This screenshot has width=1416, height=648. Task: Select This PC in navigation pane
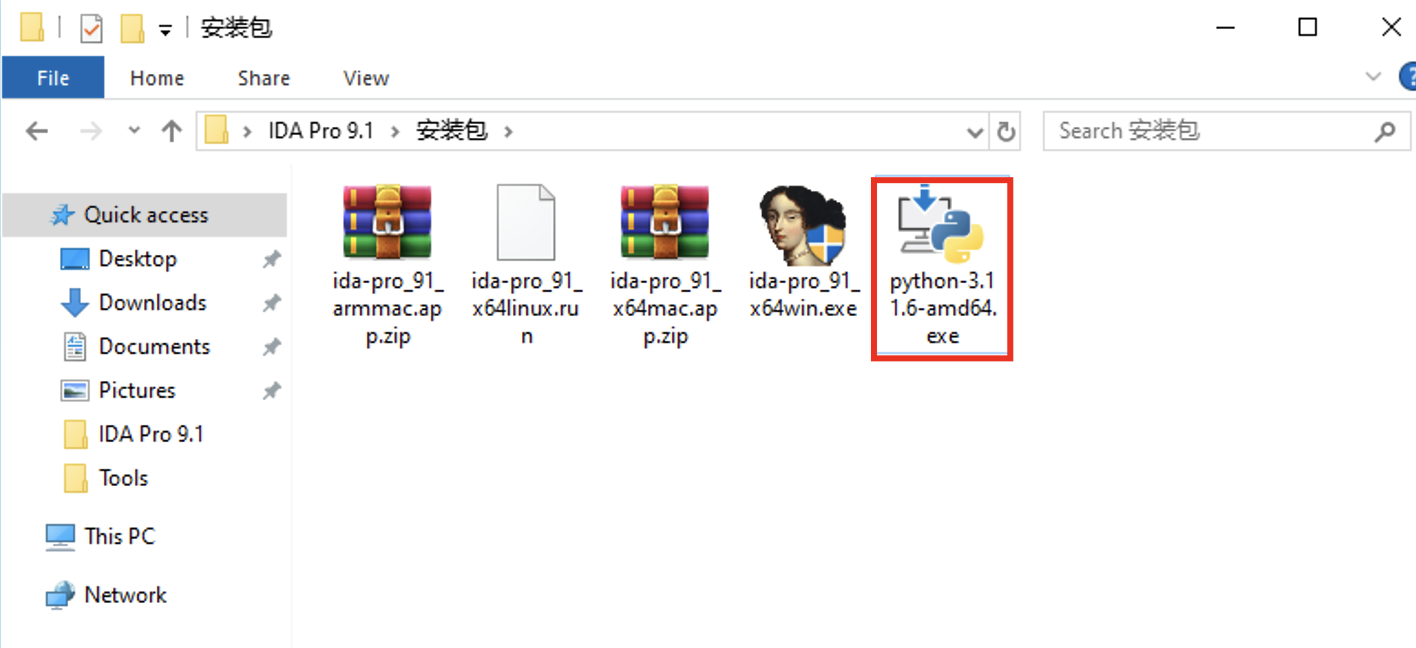point(119,537)
